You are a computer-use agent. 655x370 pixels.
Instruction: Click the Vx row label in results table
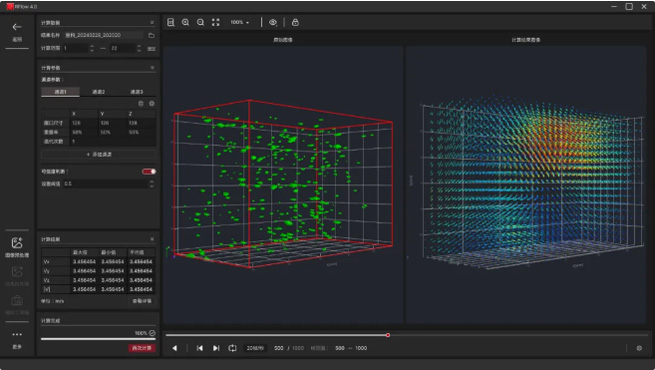click(x=56, y=262)
